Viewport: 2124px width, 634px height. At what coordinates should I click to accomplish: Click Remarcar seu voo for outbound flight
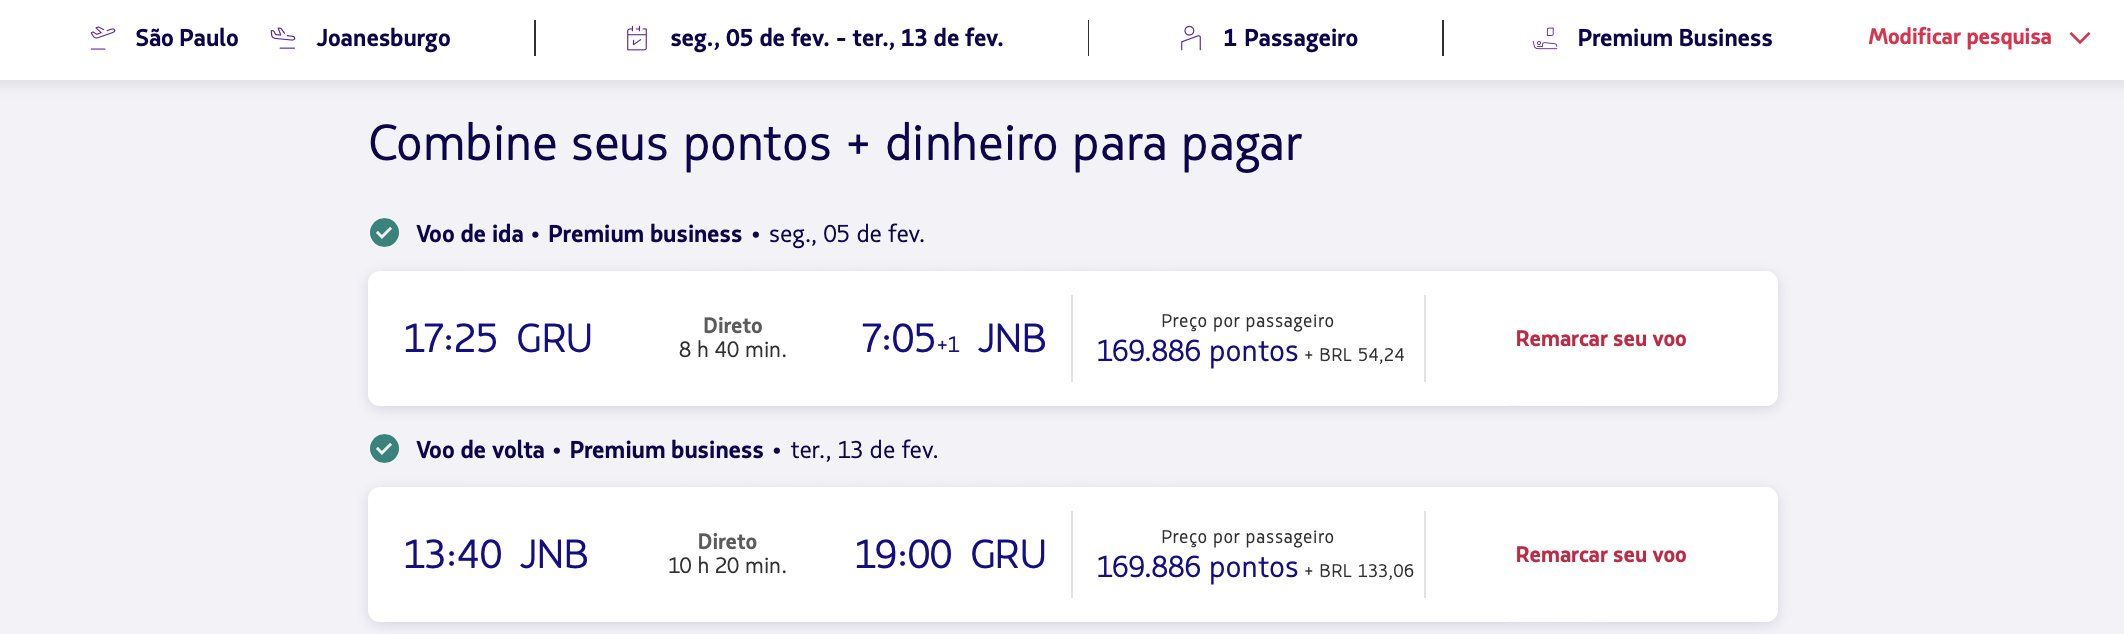tap(1600, 339)
